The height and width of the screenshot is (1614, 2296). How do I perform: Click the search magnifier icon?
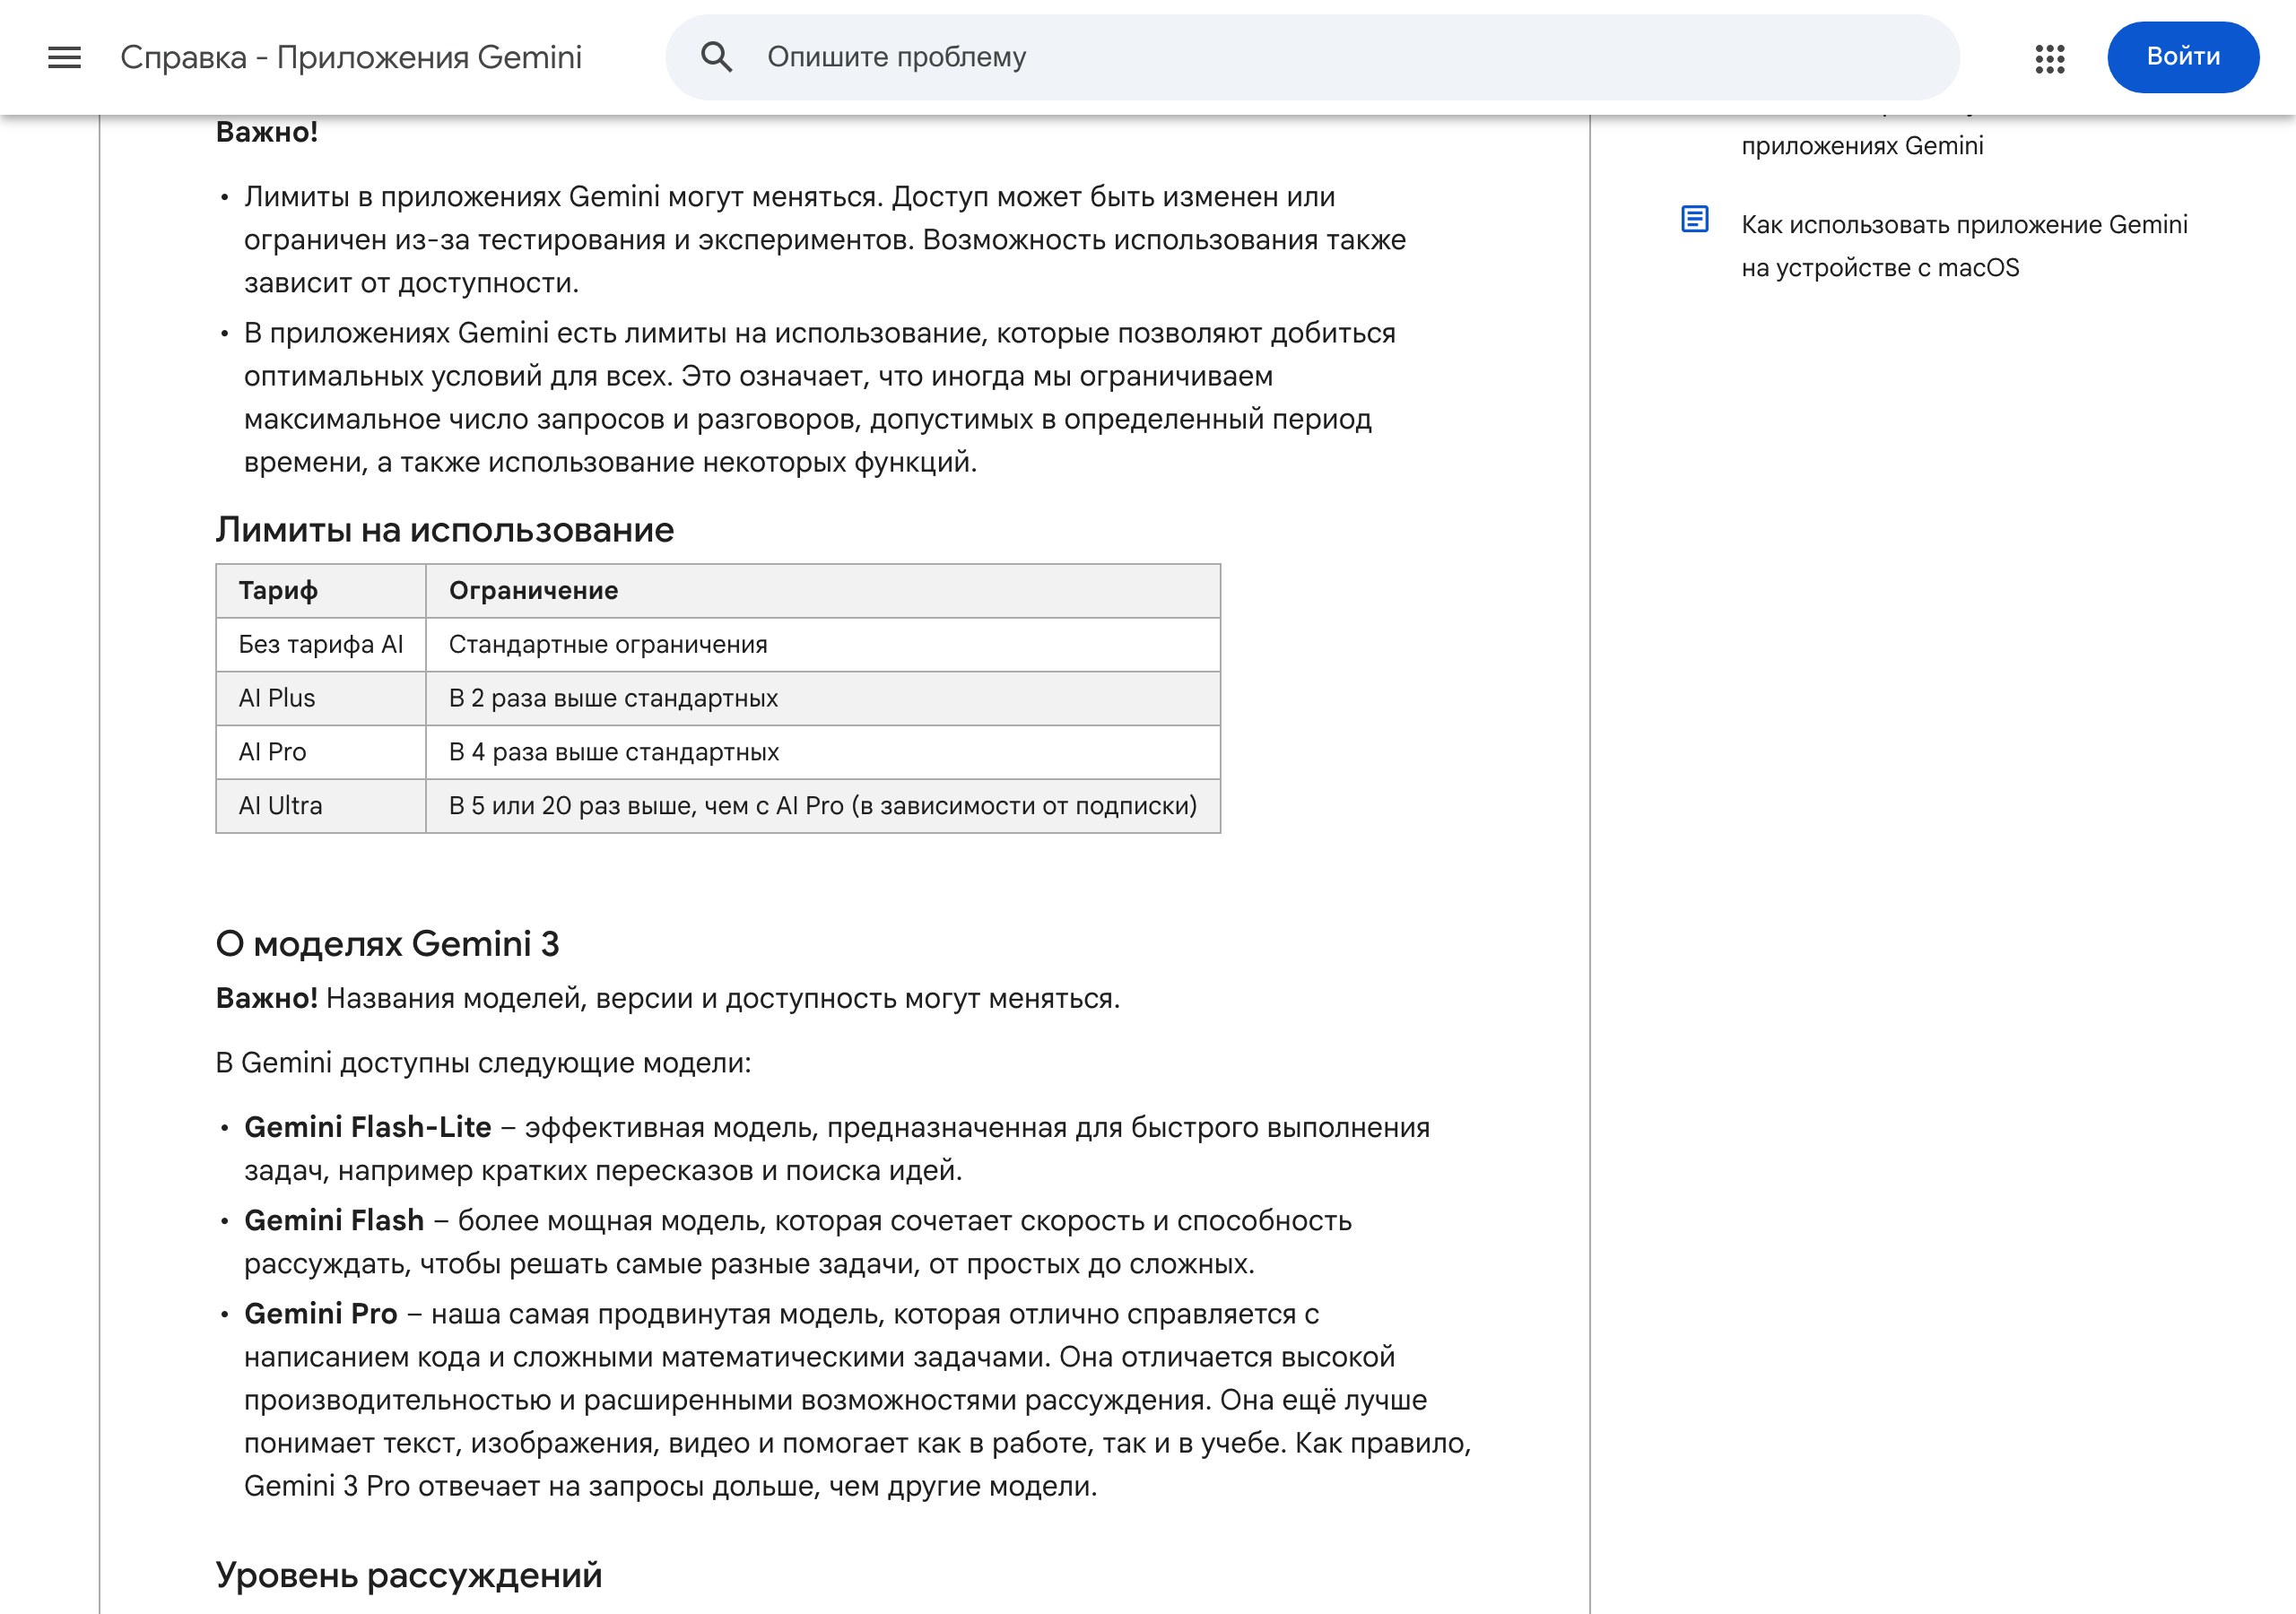(716, 57)
